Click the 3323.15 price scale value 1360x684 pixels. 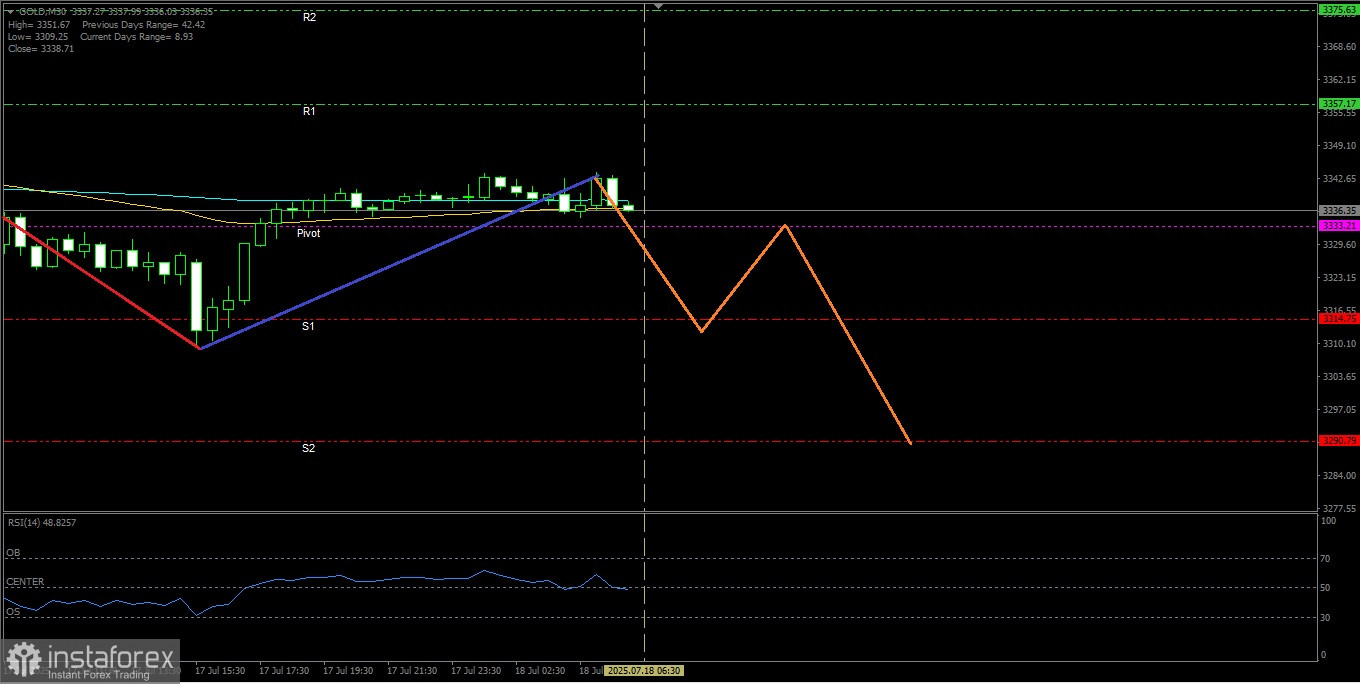point(1338,277)
